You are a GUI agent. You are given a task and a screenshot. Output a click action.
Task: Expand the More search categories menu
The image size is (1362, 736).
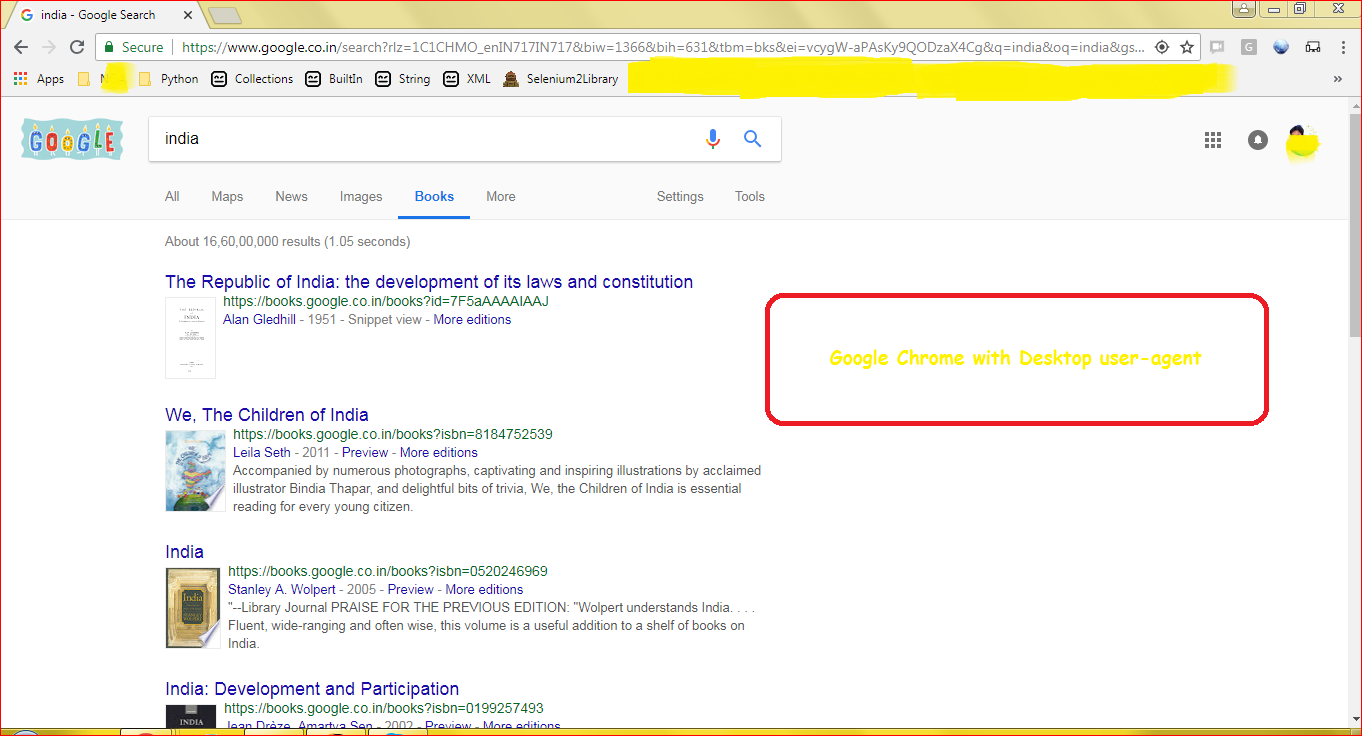[501, 197]
